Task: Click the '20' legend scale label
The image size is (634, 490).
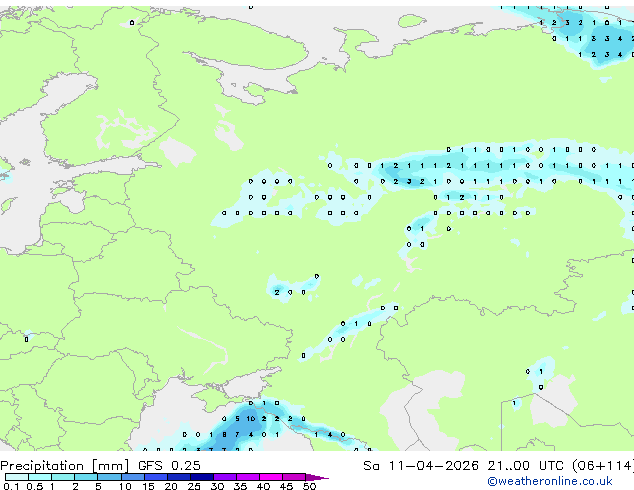Action: 171,486
